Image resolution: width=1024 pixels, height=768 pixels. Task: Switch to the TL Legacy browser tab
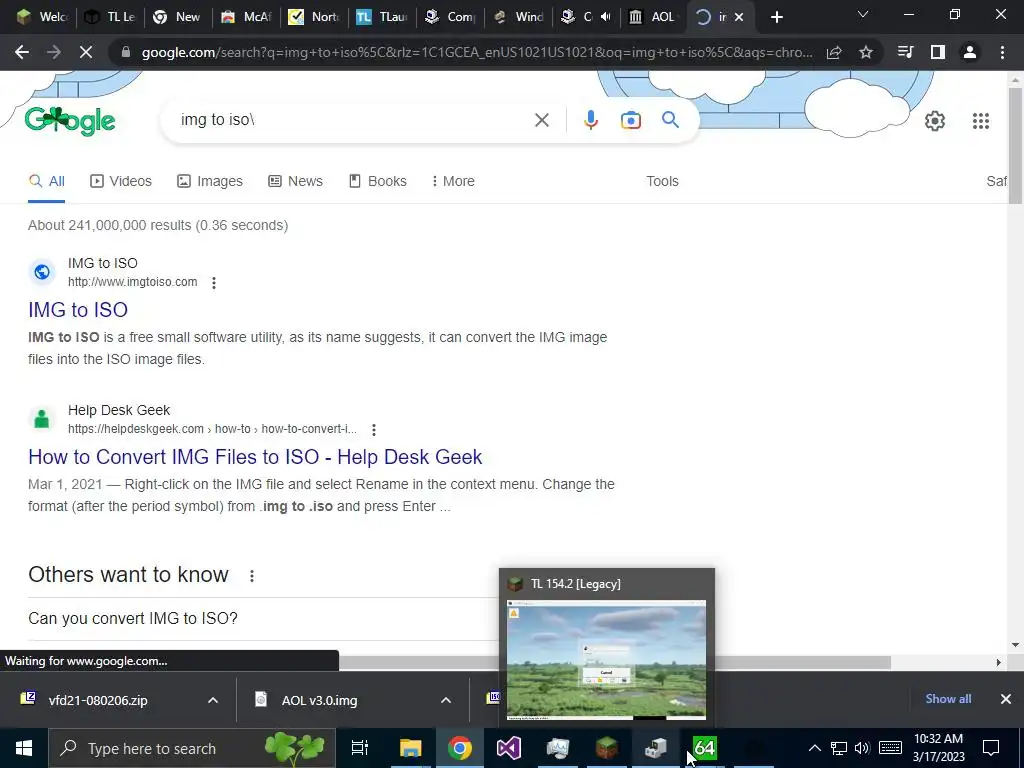tap(110, 17)
